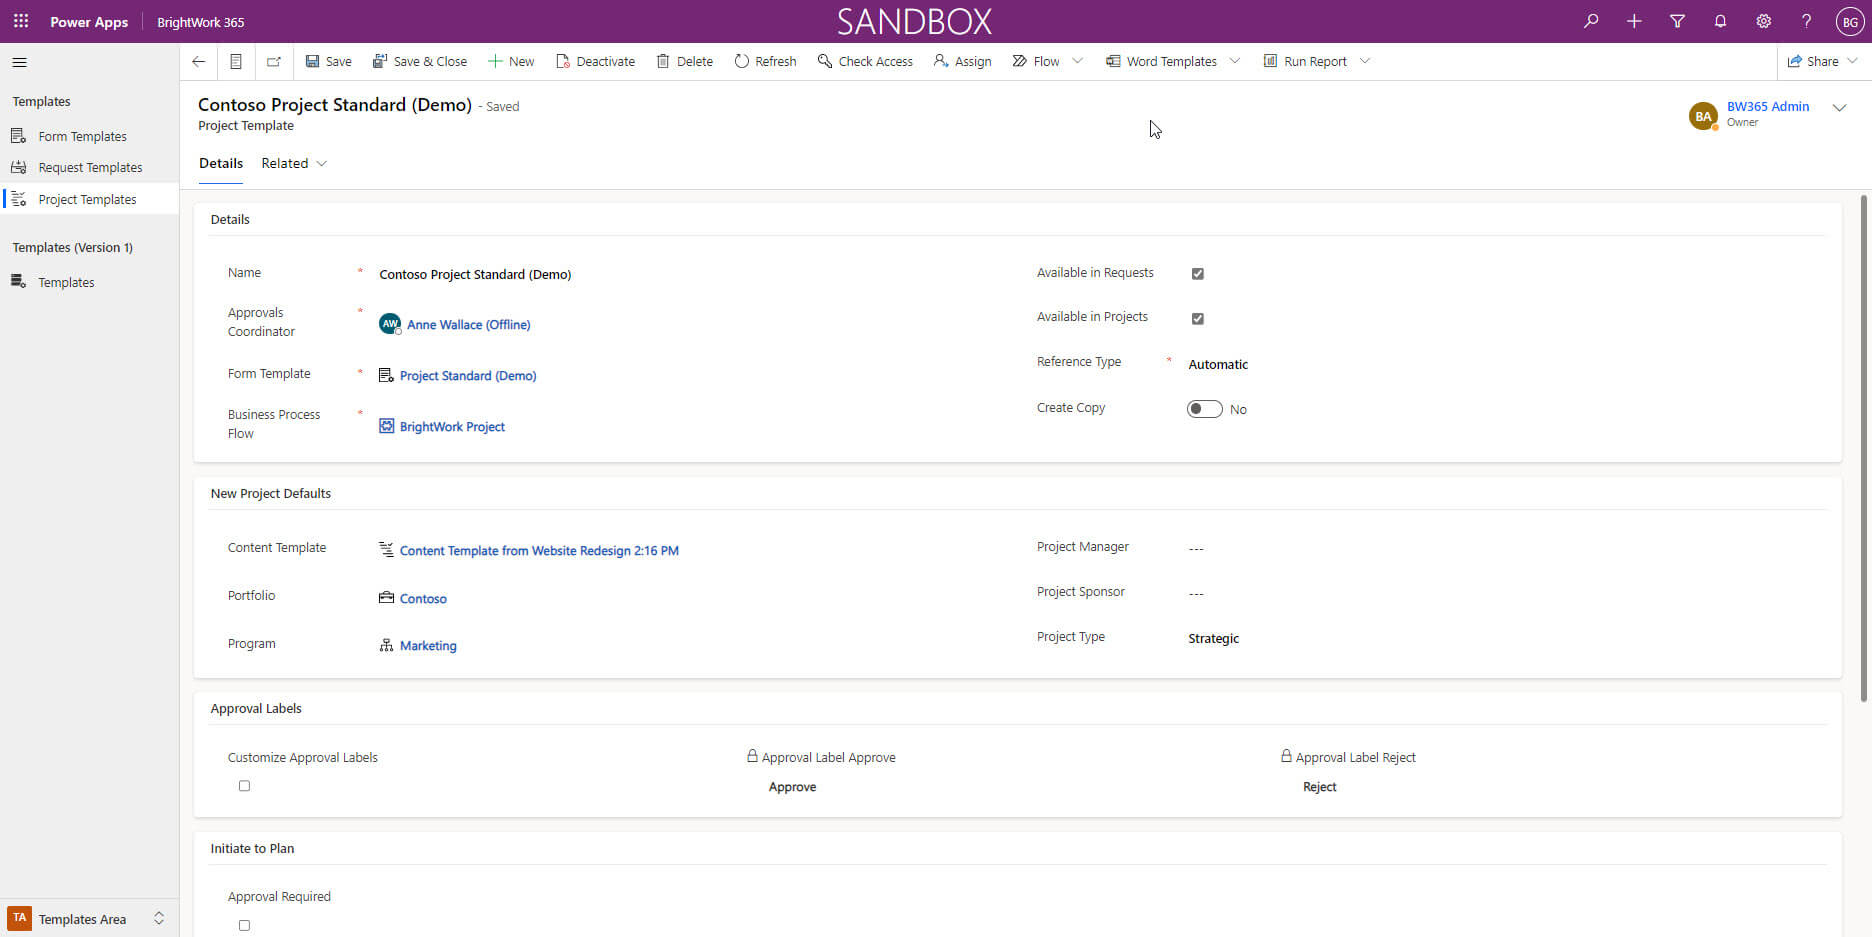Uncheck the Available in Requests checkbox
The height and width of the screenshot is (937, 1872).
point(1197,274)
